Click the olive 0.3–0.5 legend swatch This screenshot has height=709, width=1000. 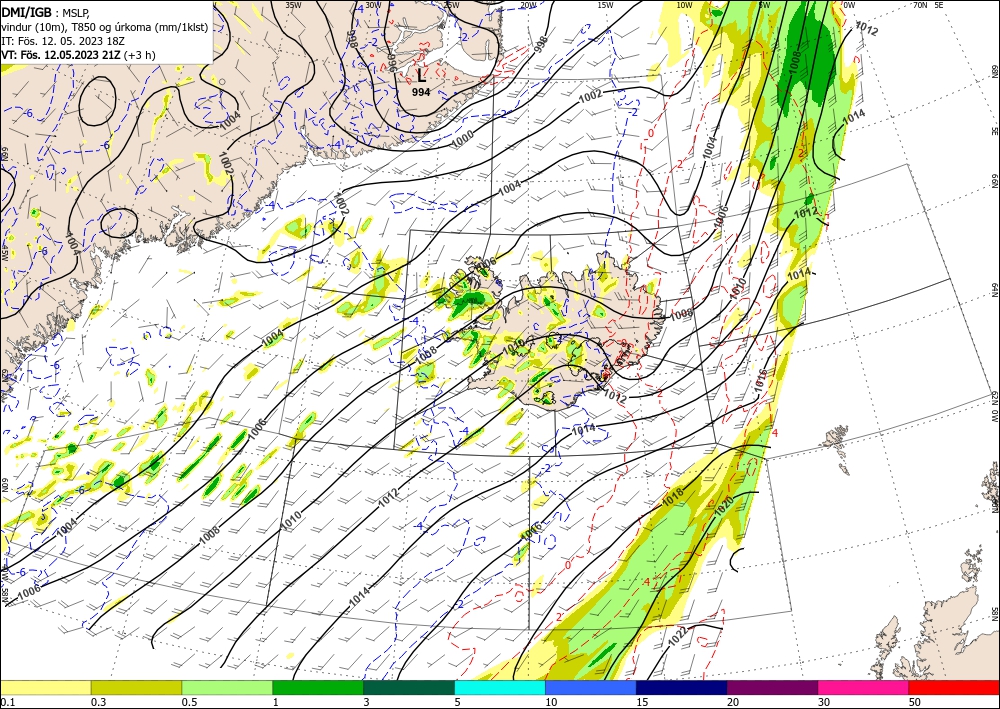(136, 688)
